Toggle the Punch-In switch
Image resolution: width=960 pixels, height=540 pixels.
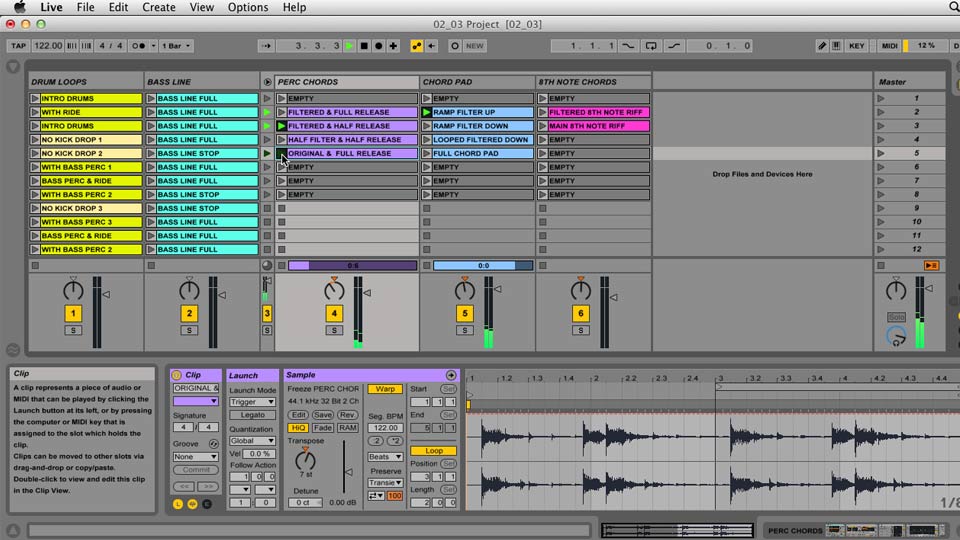click(x=628, y=46)
